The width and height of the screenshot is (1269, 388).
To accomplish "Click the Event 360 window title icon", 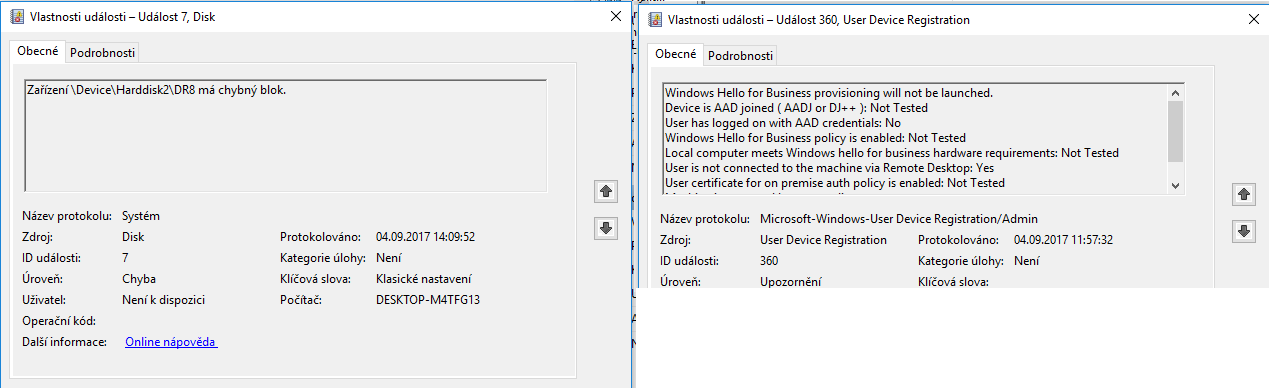I will click(x=656, y=19).
